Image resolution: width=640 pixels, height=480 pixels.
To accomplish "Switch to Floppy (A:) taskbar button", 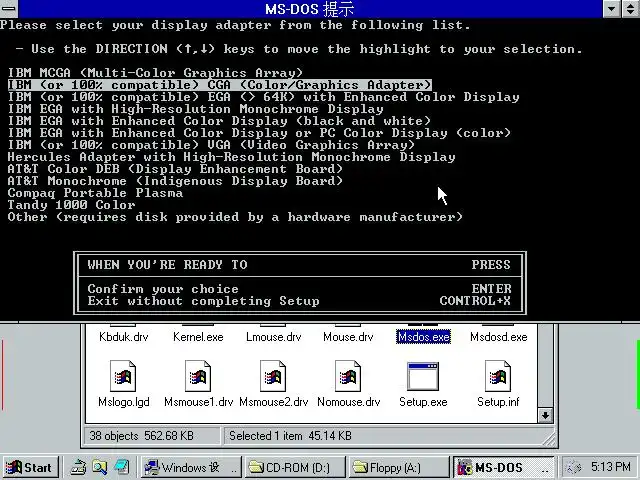I will [x=399, y=467].
